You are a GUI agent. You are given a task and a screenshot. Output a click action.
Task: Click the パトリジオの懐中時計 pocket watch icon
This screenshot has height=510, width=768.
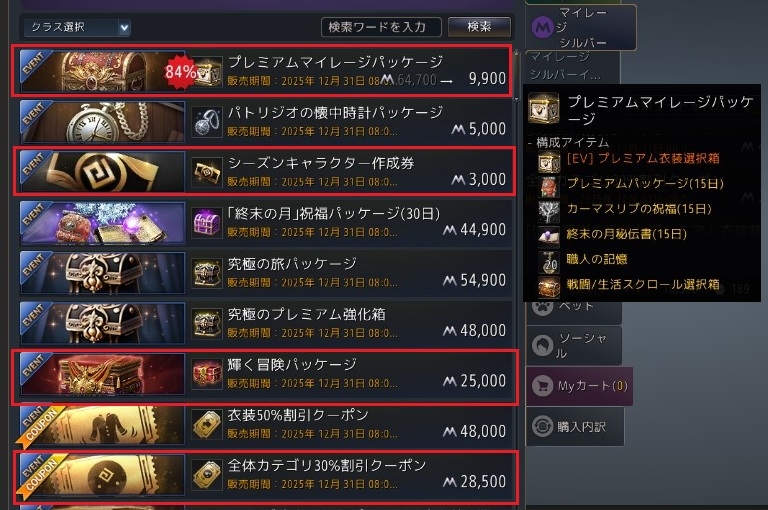(x=206, y=121)
